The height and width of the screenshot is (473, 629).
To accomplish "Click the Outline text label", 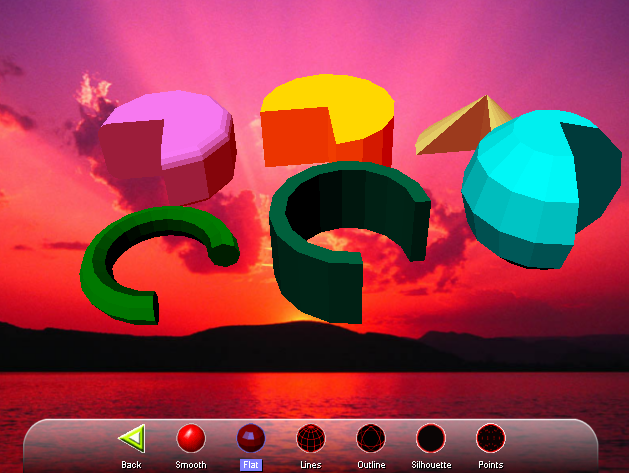I will [371, 465].
